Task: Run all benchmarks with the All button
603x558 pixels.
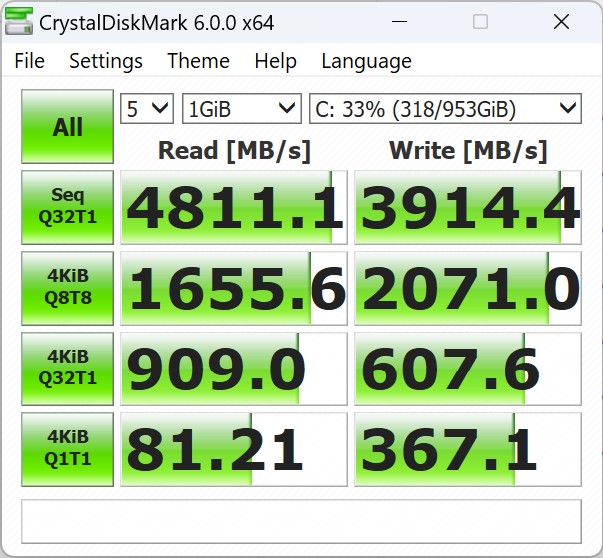Action: click(68, 127)
